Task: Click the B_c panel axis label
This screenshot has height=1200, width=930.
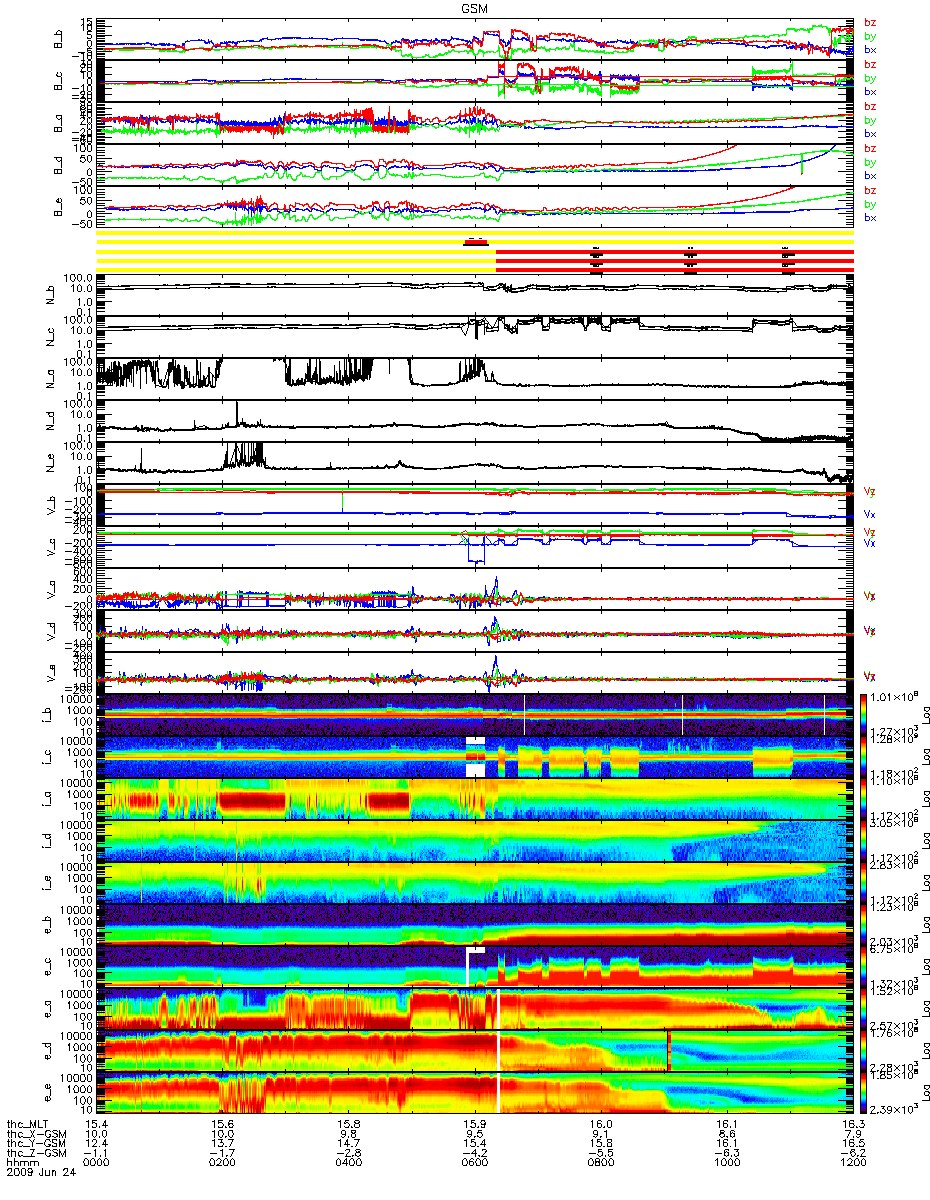Action: (59, 81)
